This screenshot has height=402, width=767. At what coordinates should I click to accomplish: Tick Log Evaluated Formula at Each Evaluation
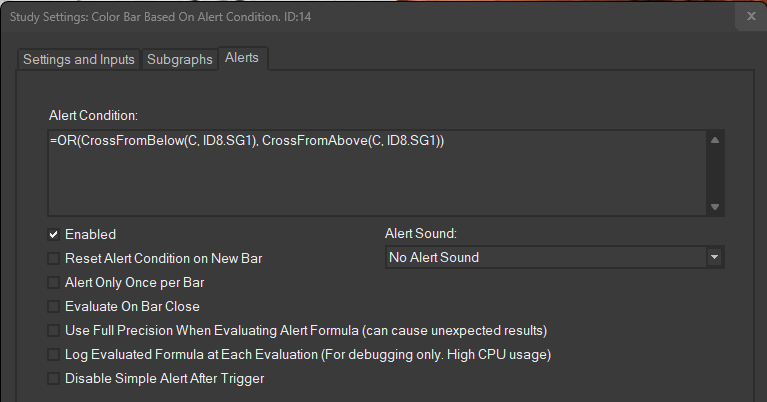pyautogui.click(x=53, y=355)
